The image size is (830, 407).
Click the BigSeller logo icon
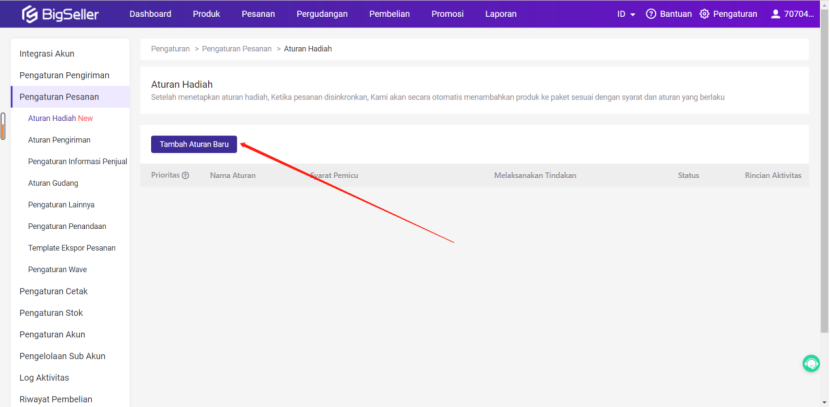click(x=29, y=14)
